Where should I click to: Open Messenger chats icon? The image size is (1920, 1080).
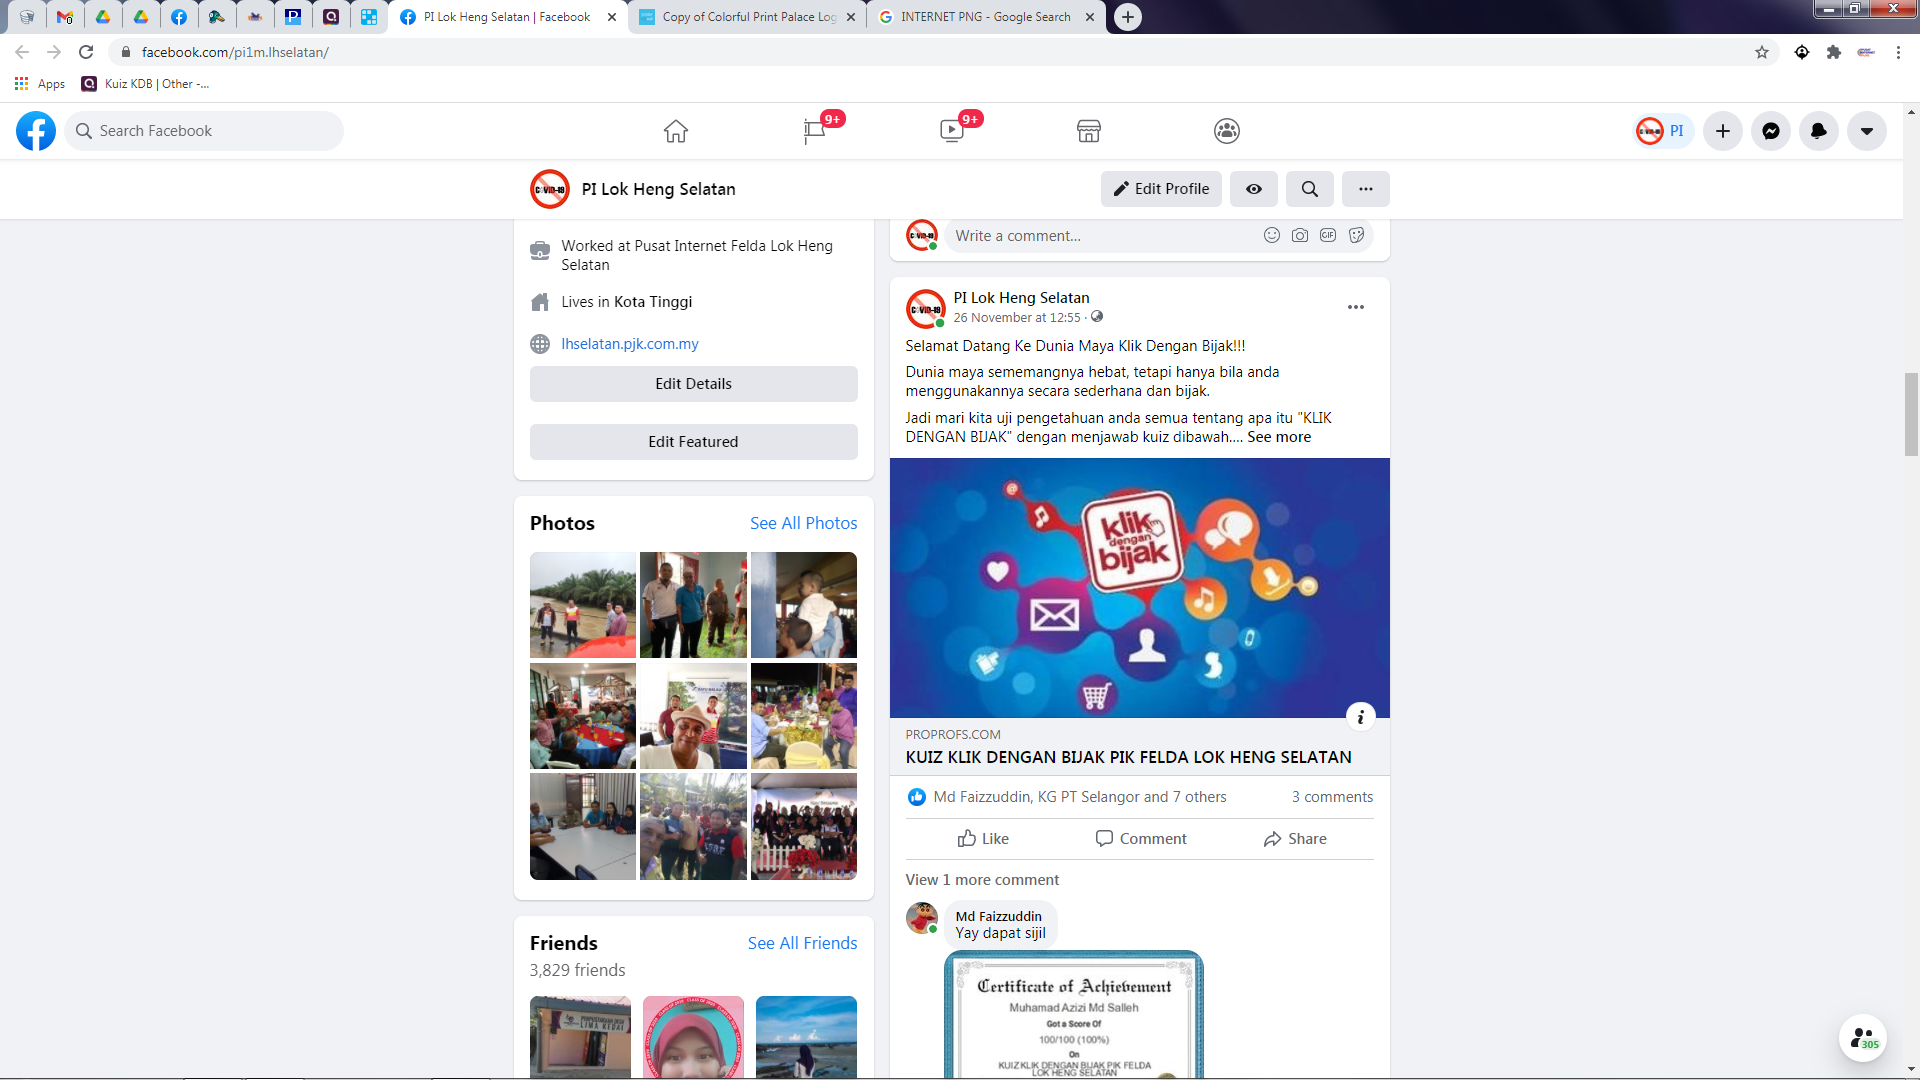(1770, 131)
